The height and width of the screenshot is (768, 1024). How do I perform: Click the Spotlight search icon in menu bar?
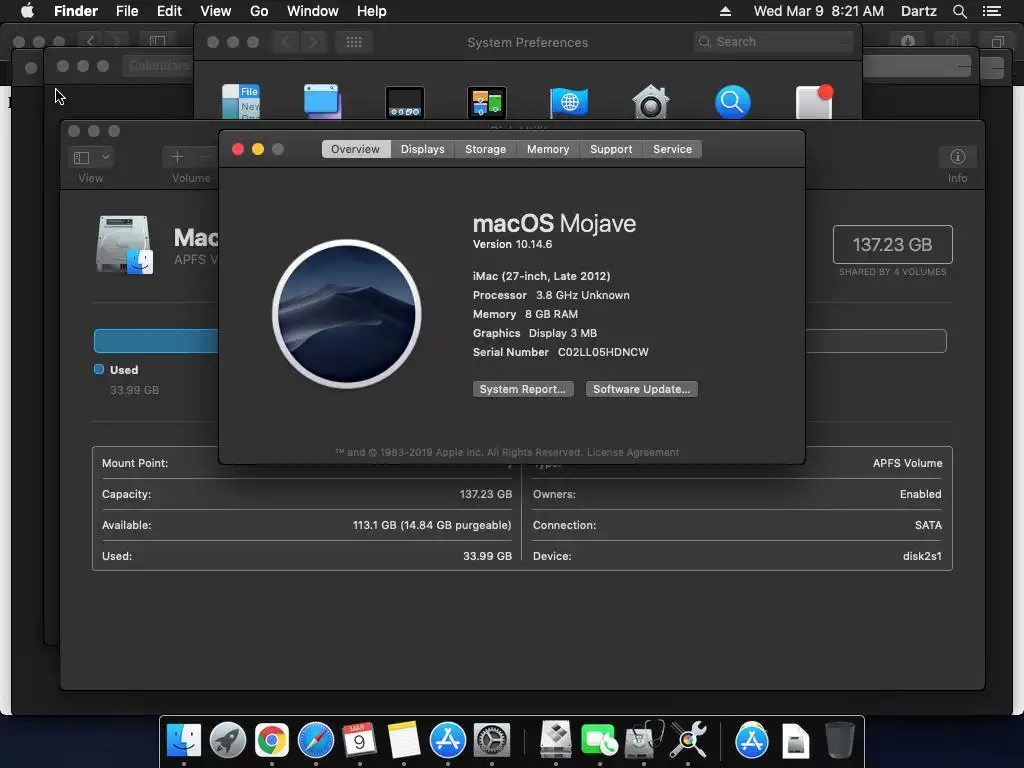[x=959, y=11]
